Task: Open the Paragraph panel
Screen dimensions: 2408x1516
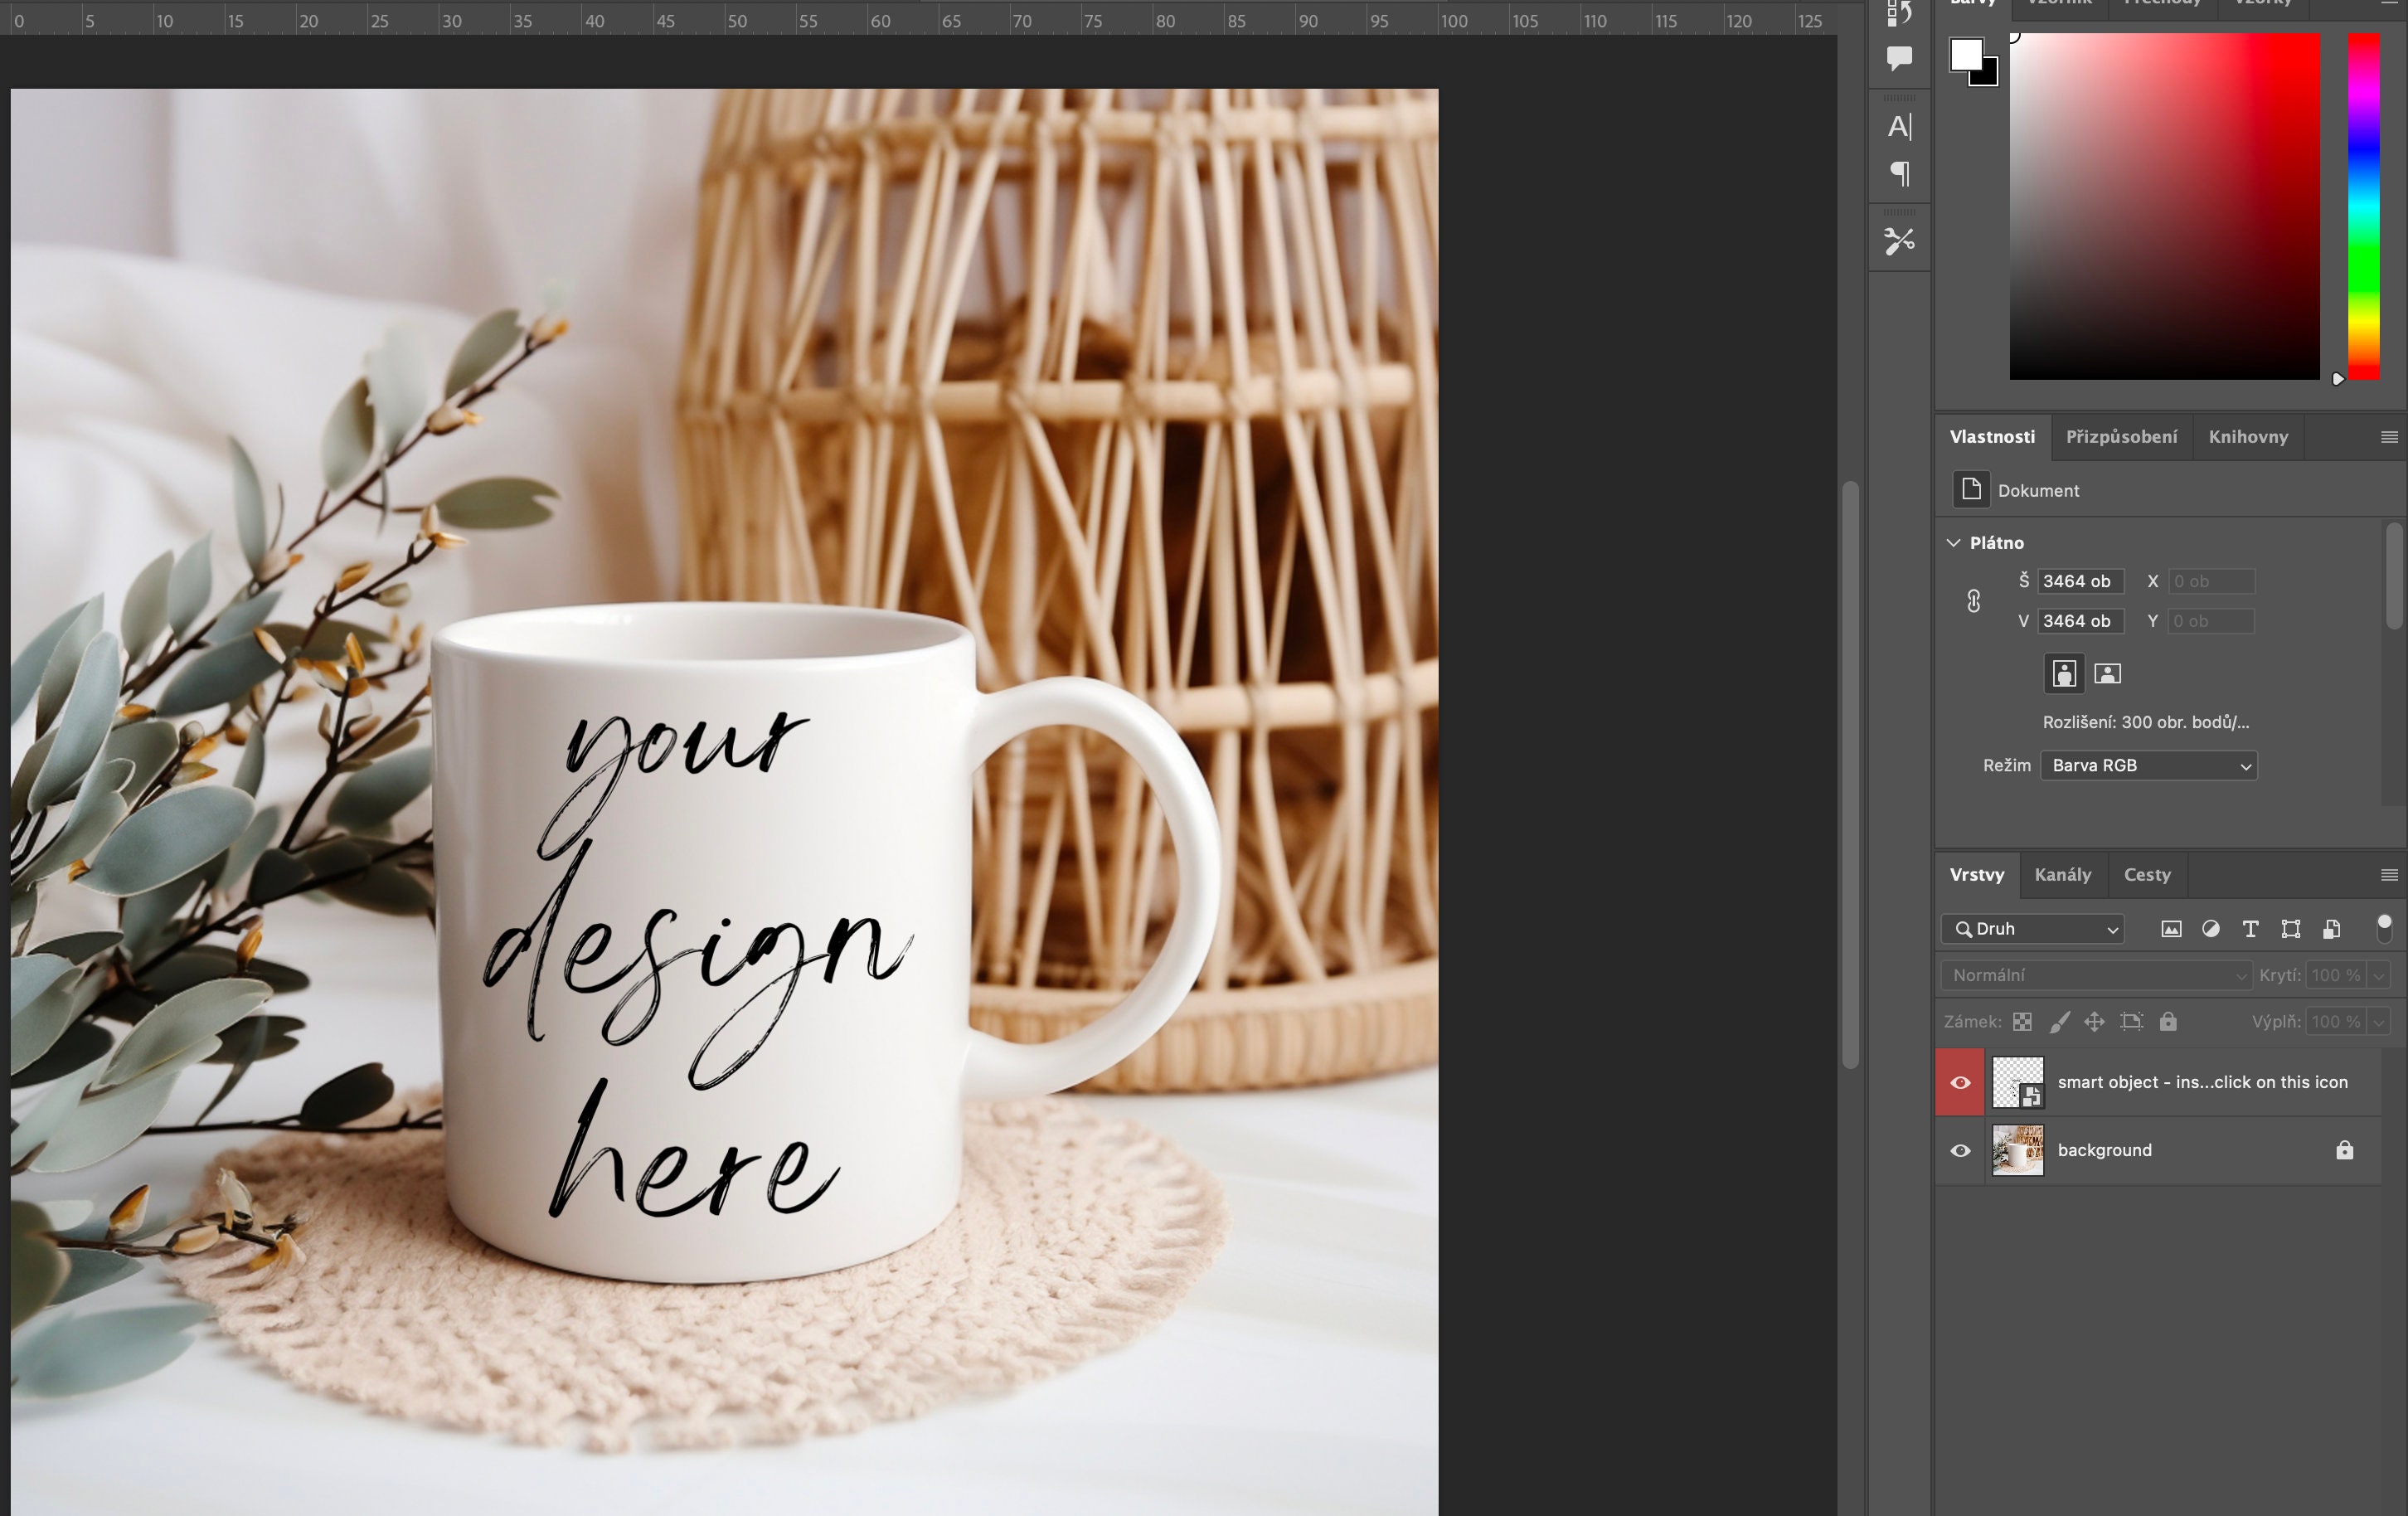Action: pyautogui.click(x=1899, y=173)
